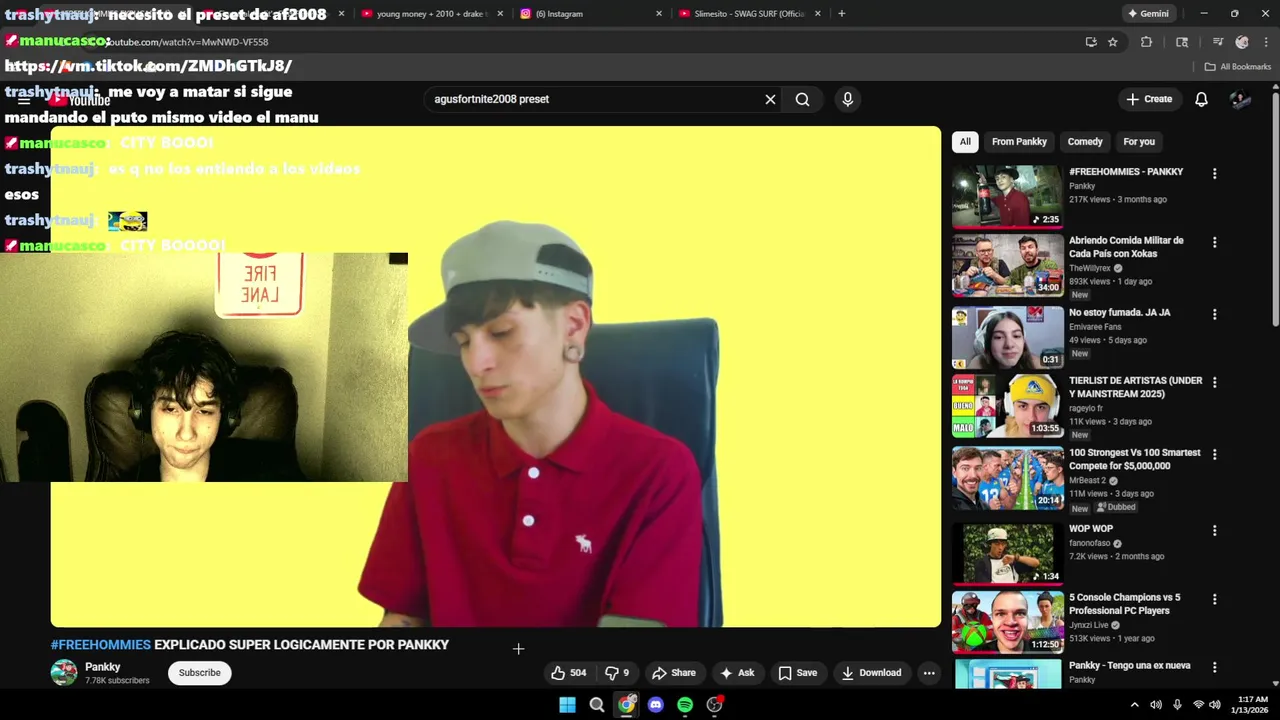Open options for 100 Strongest Vs 100 Smartest

coord(1214,455)
